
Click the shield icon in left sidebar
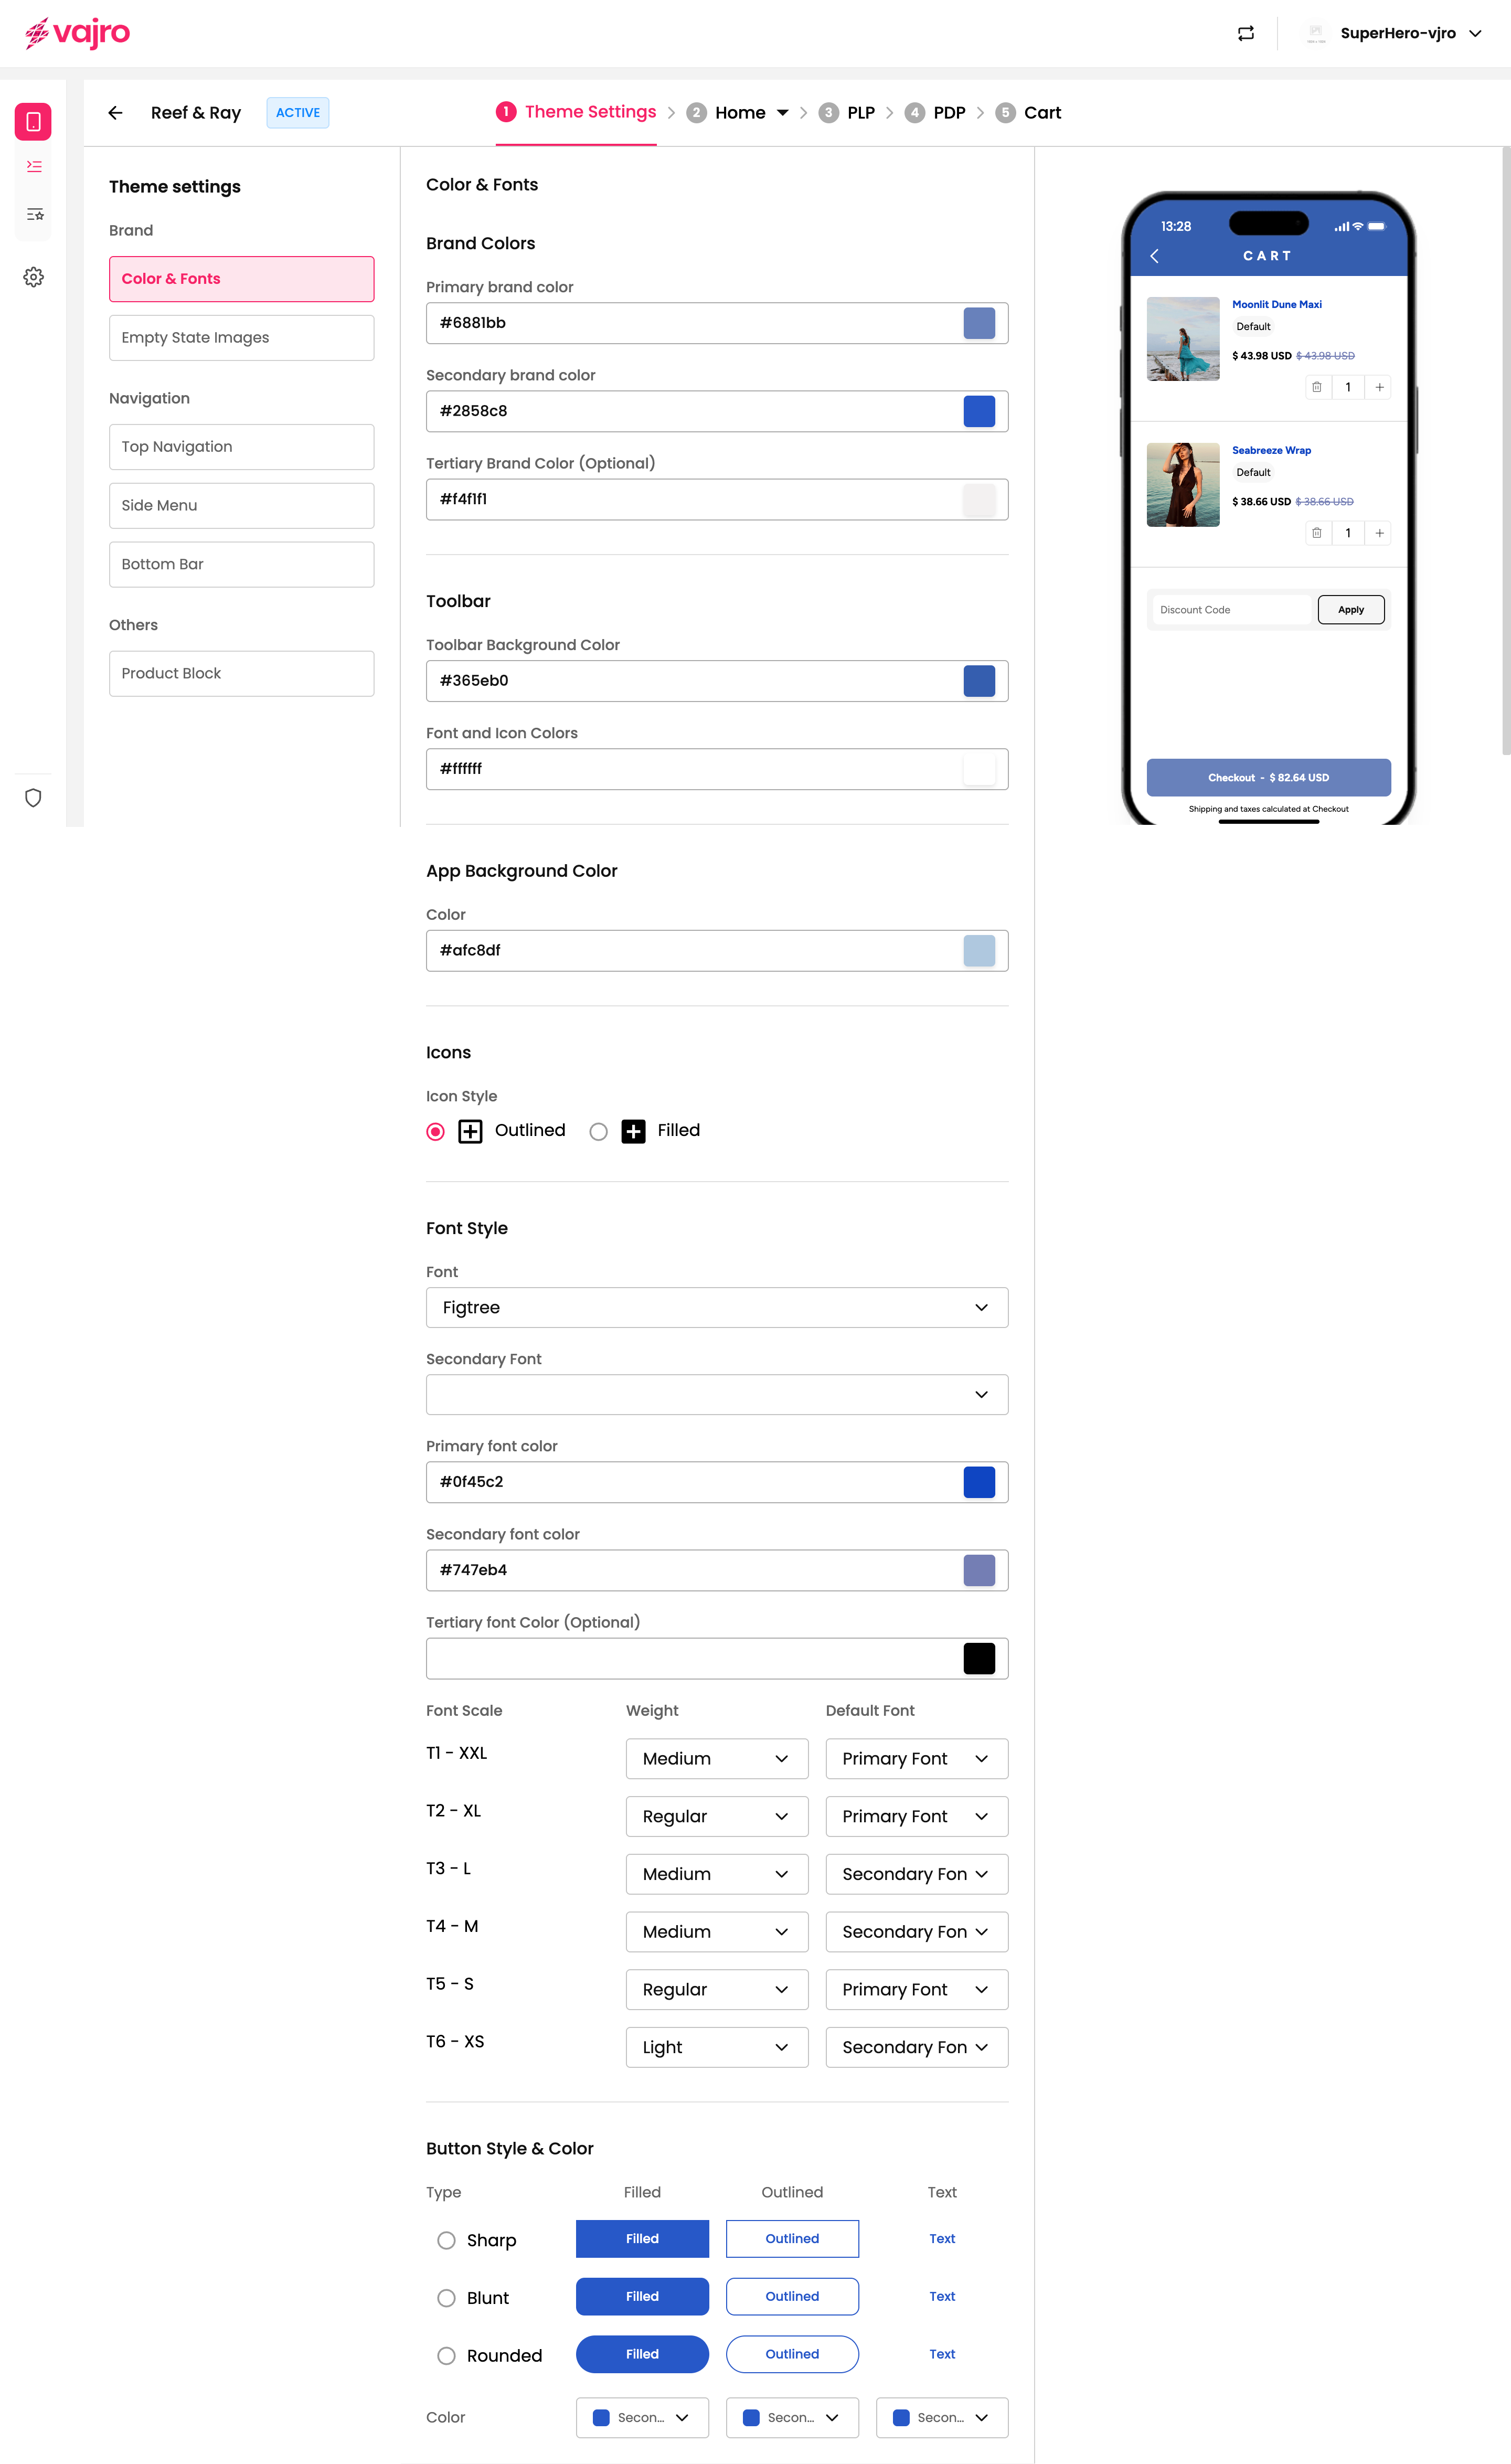[x=33, y=798]
